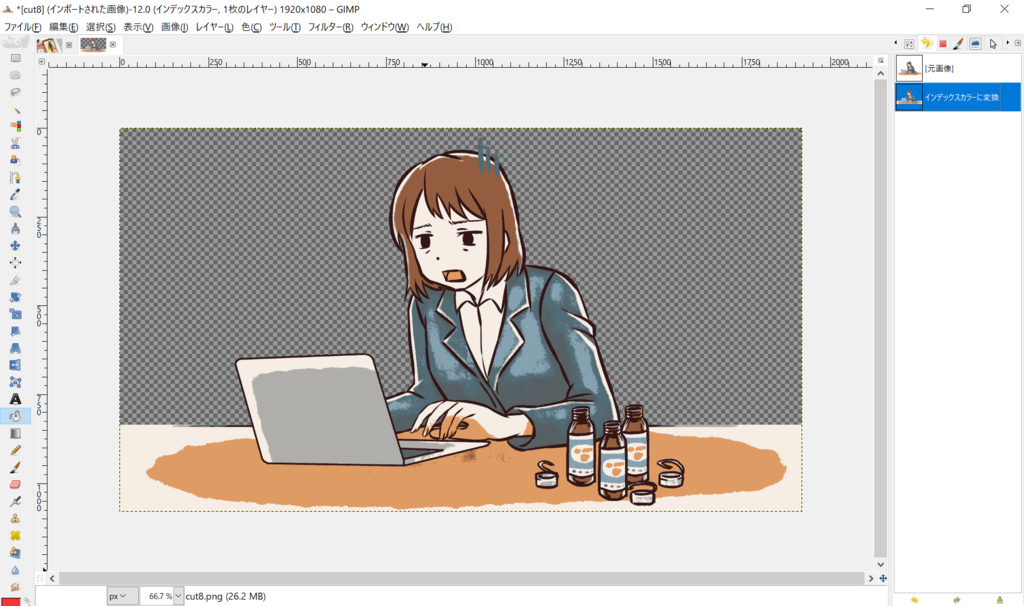This screenshot has height=606, width=1024.
Task: Open the フィルター menu
Action: coord(330,27)
